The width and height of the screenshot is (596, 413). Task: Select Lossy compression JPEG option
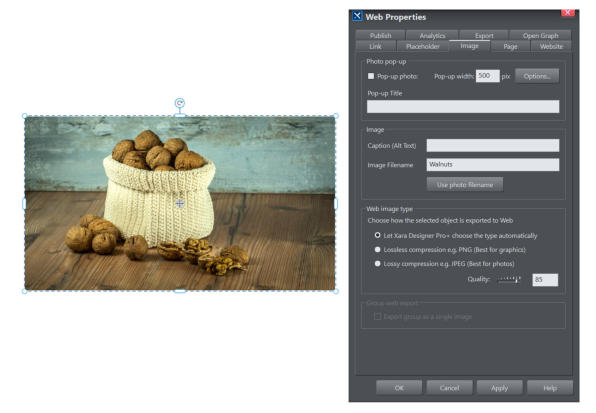(x=377, y=264)
